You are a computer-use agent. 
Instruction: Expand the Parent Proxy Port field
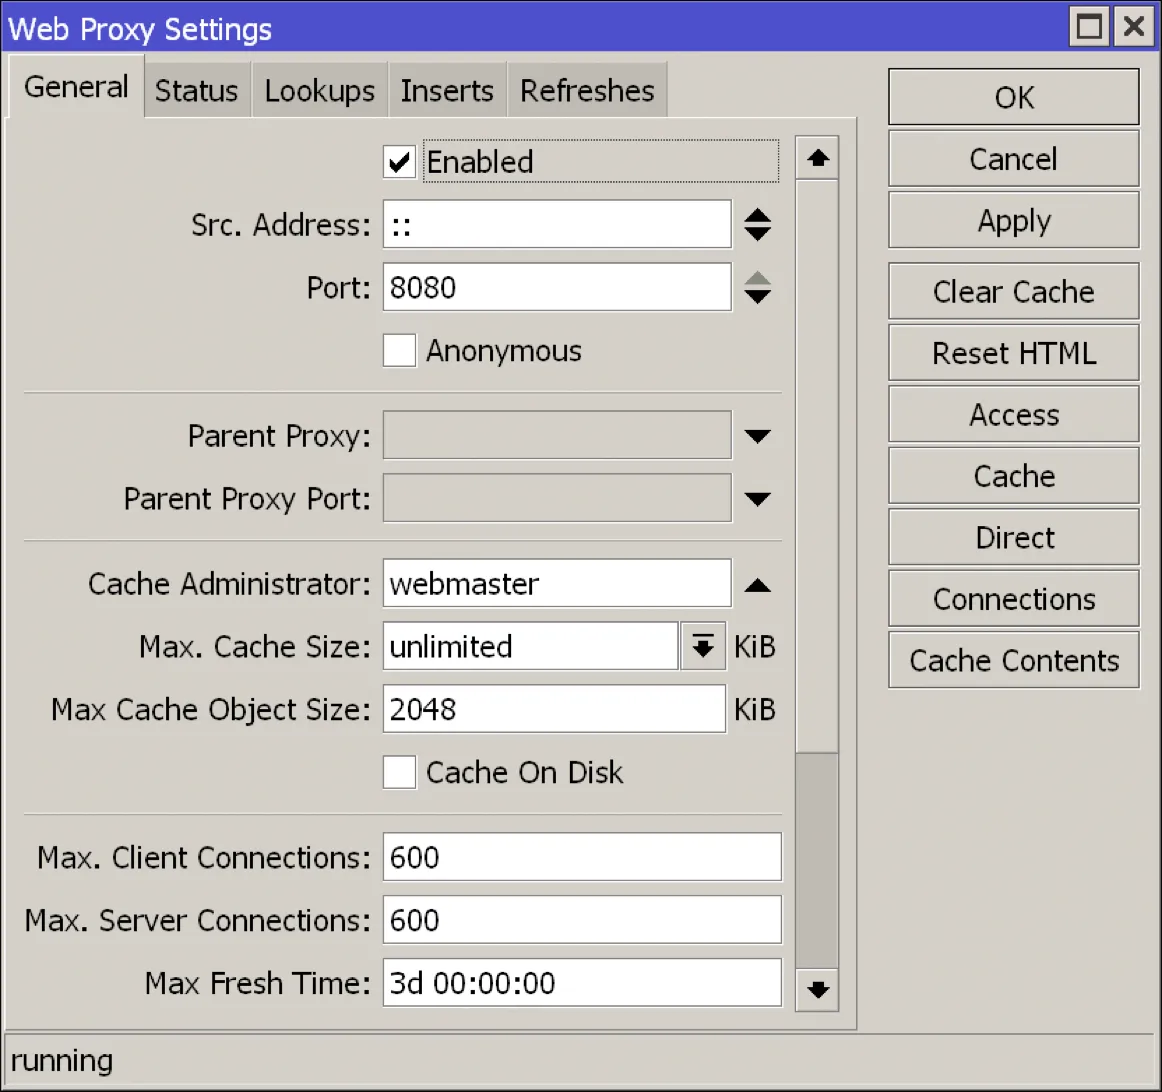coord(757,499)
